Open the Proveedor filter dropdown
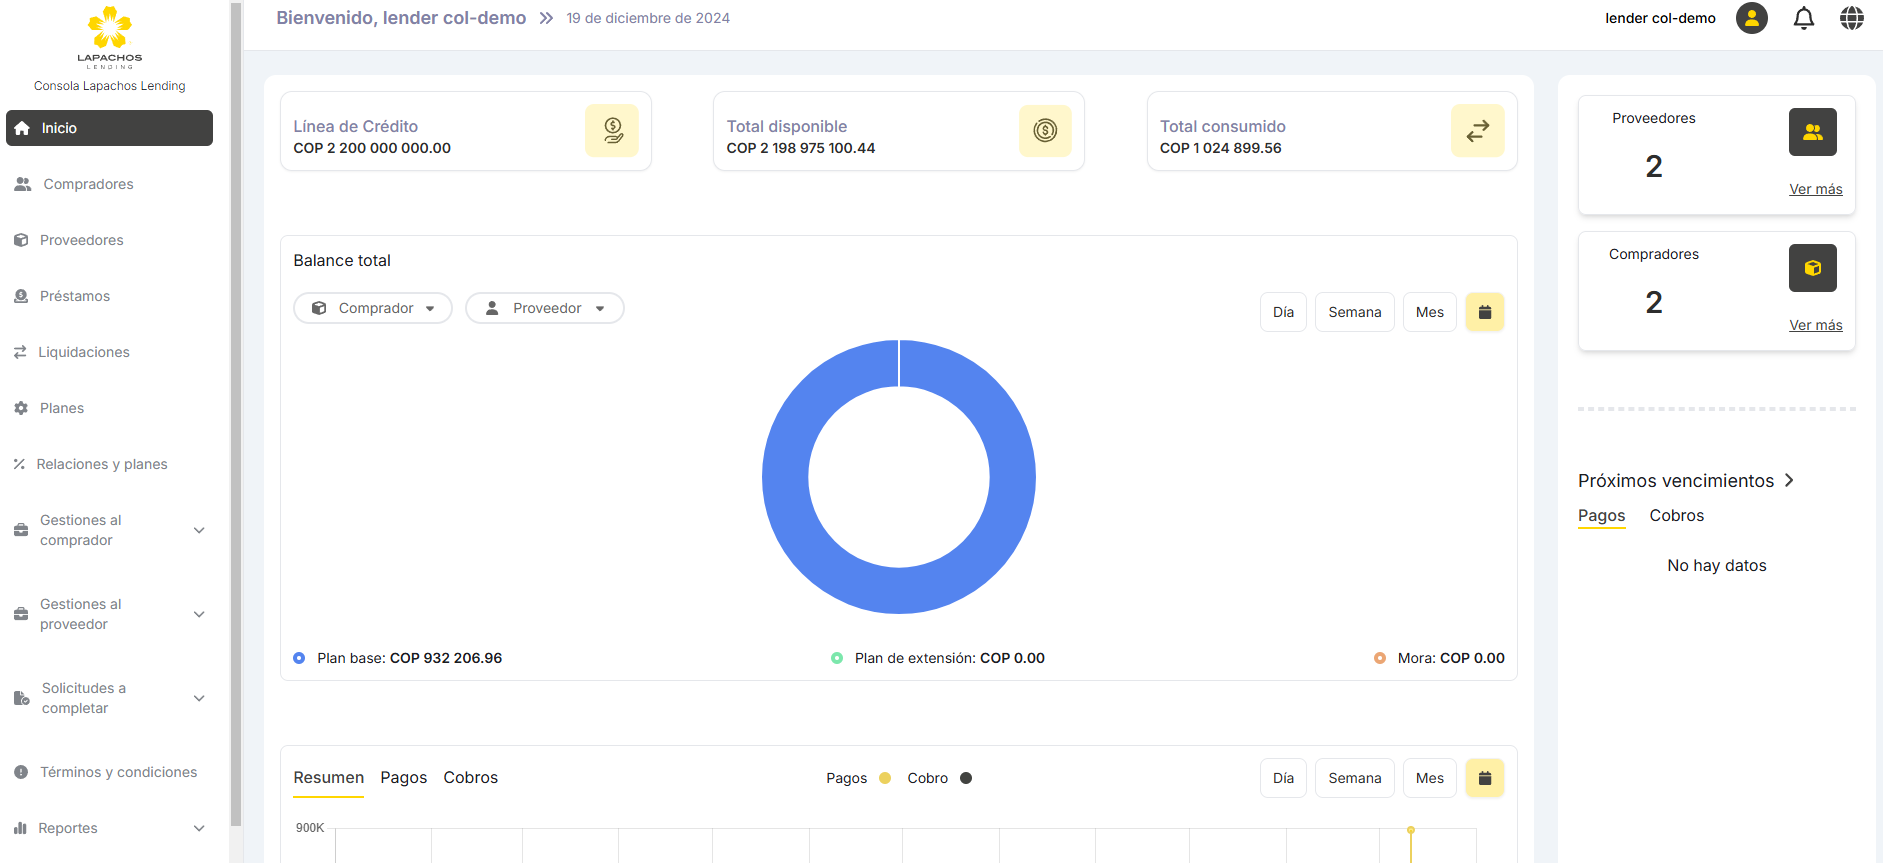This screenshot has width=1883, height=863. point(545,308)
